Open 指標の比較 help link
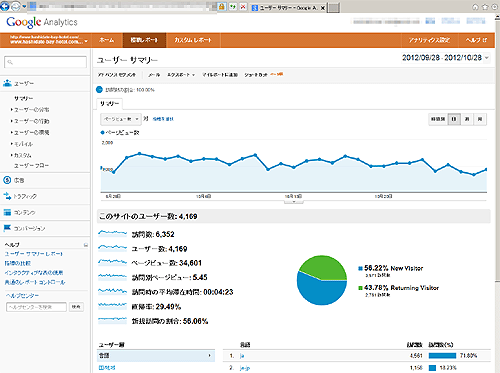This screenshot has height=373, width=500. (x=18, y=263)
